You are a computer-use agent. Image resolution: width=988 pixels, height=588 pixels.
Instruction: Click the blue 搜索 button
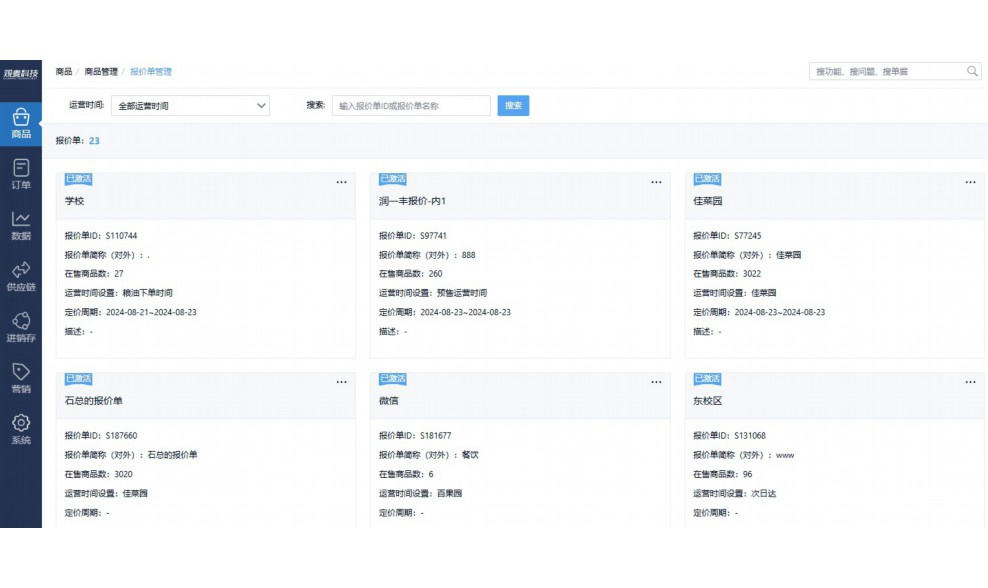(513, 105)
